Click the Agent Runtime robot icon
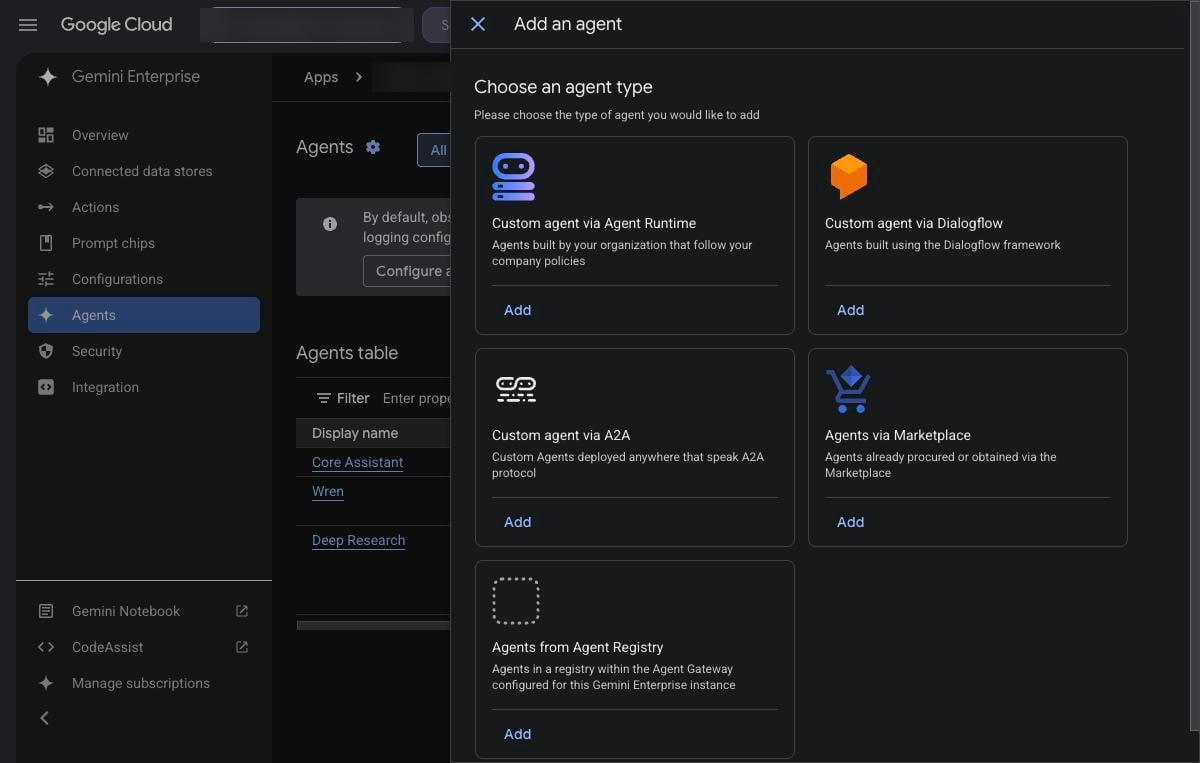This screenshot has height=763, width=1200. pyautogui.click(x=514, y=177)
